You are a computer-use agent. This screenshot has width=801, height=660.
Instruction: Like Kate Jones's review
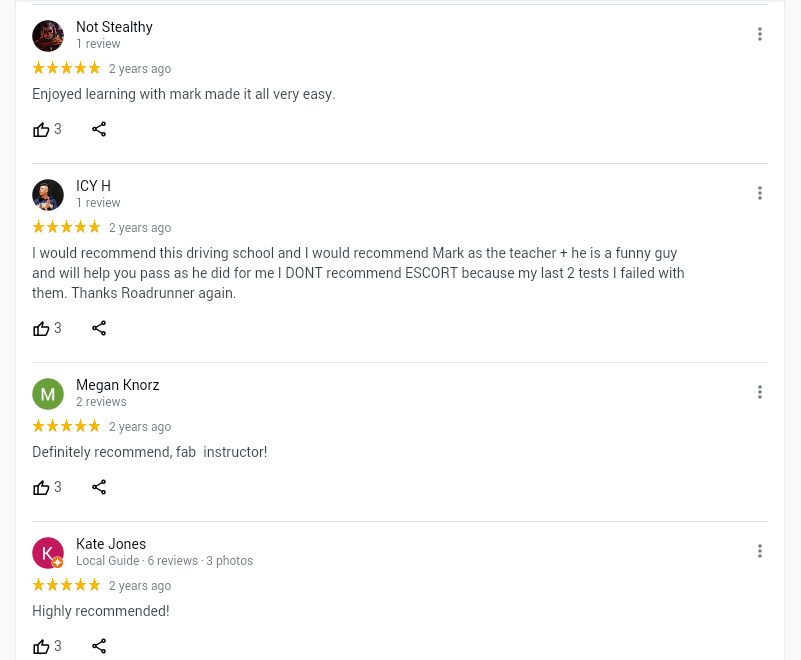pos(42,646)
